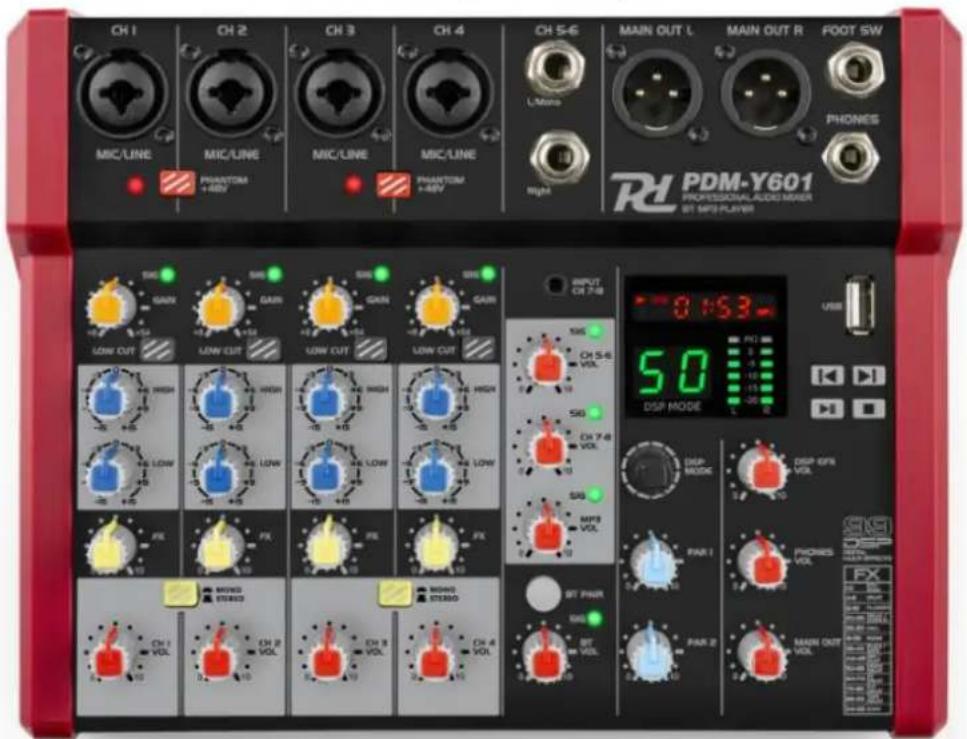The width and height of the screenshot is (967, 739).
Task: Click the FOOT SW jack
Action: [x=855, y=70]
